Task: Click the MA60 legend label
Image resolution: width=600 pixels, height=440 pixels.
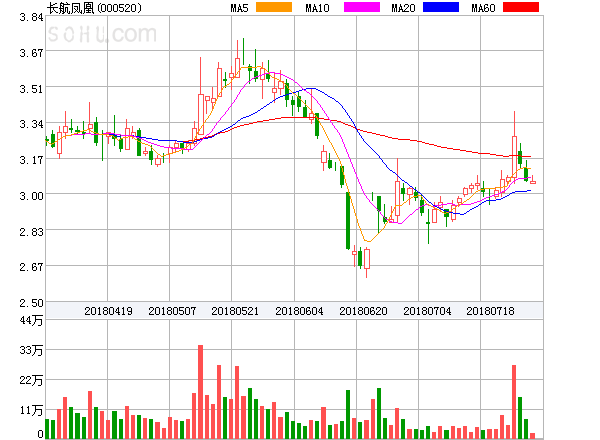Action: pos(483,8)
